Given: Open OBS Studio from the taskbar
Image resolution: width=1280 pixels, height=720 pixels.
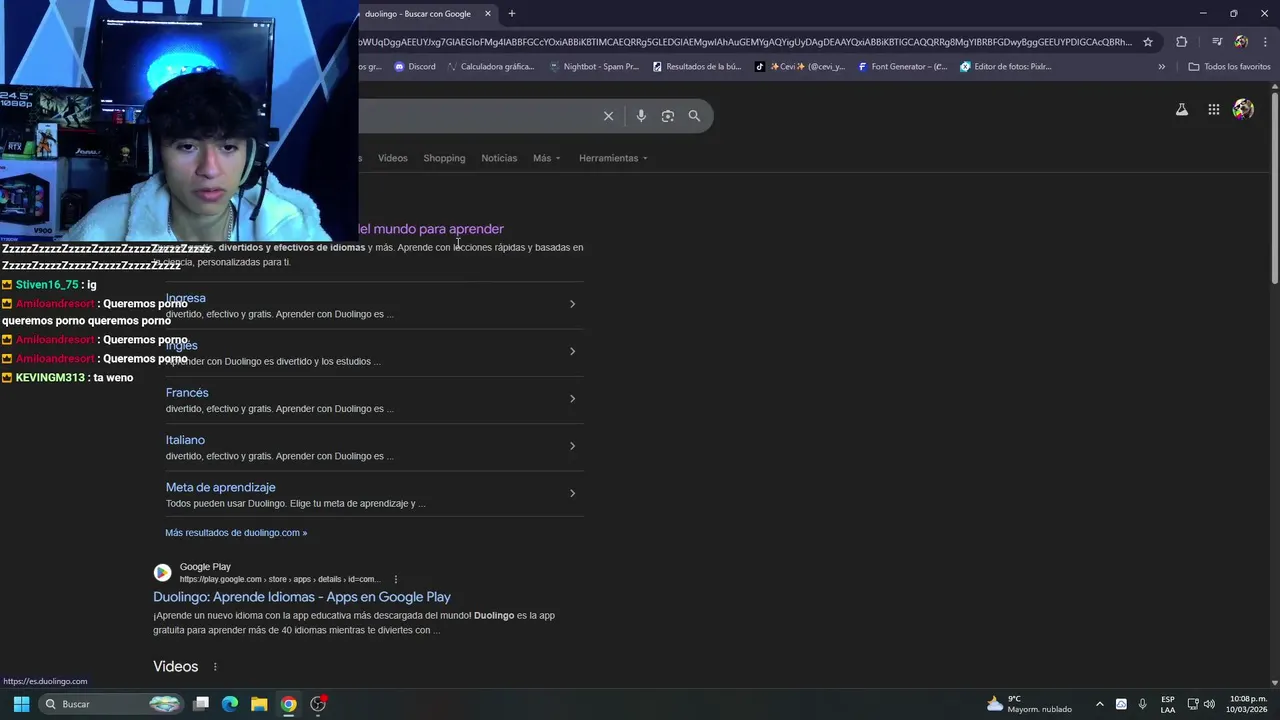Looking at the screenshot, I should point(318,704).
